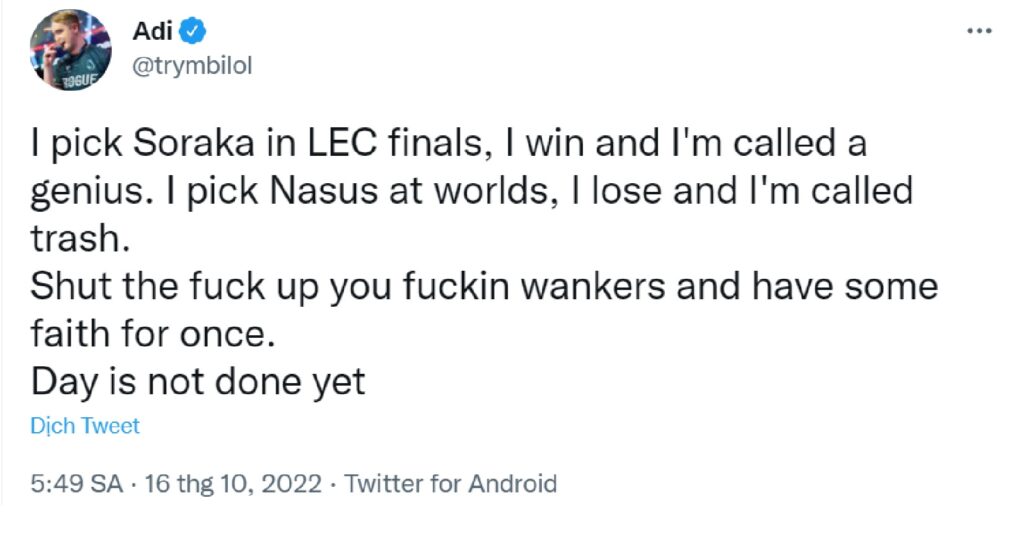Click the 5:49 SA timestamp
The width and height of the screenshot is (1024, 534).
(x=76, y=485)
